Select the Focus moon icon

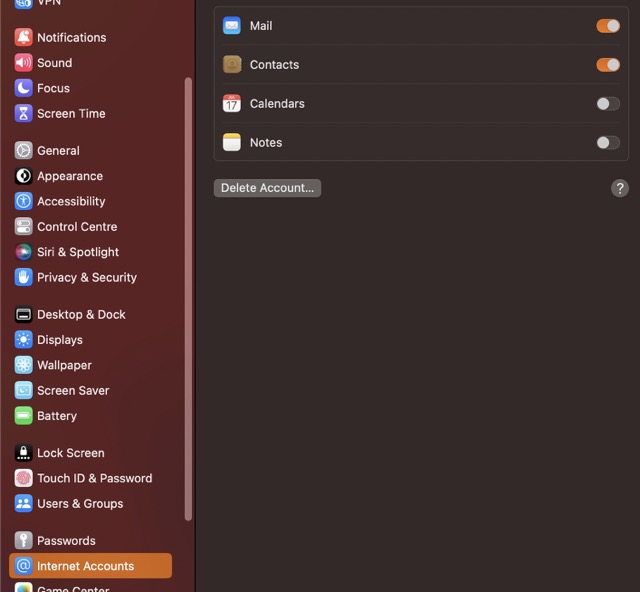23,88
